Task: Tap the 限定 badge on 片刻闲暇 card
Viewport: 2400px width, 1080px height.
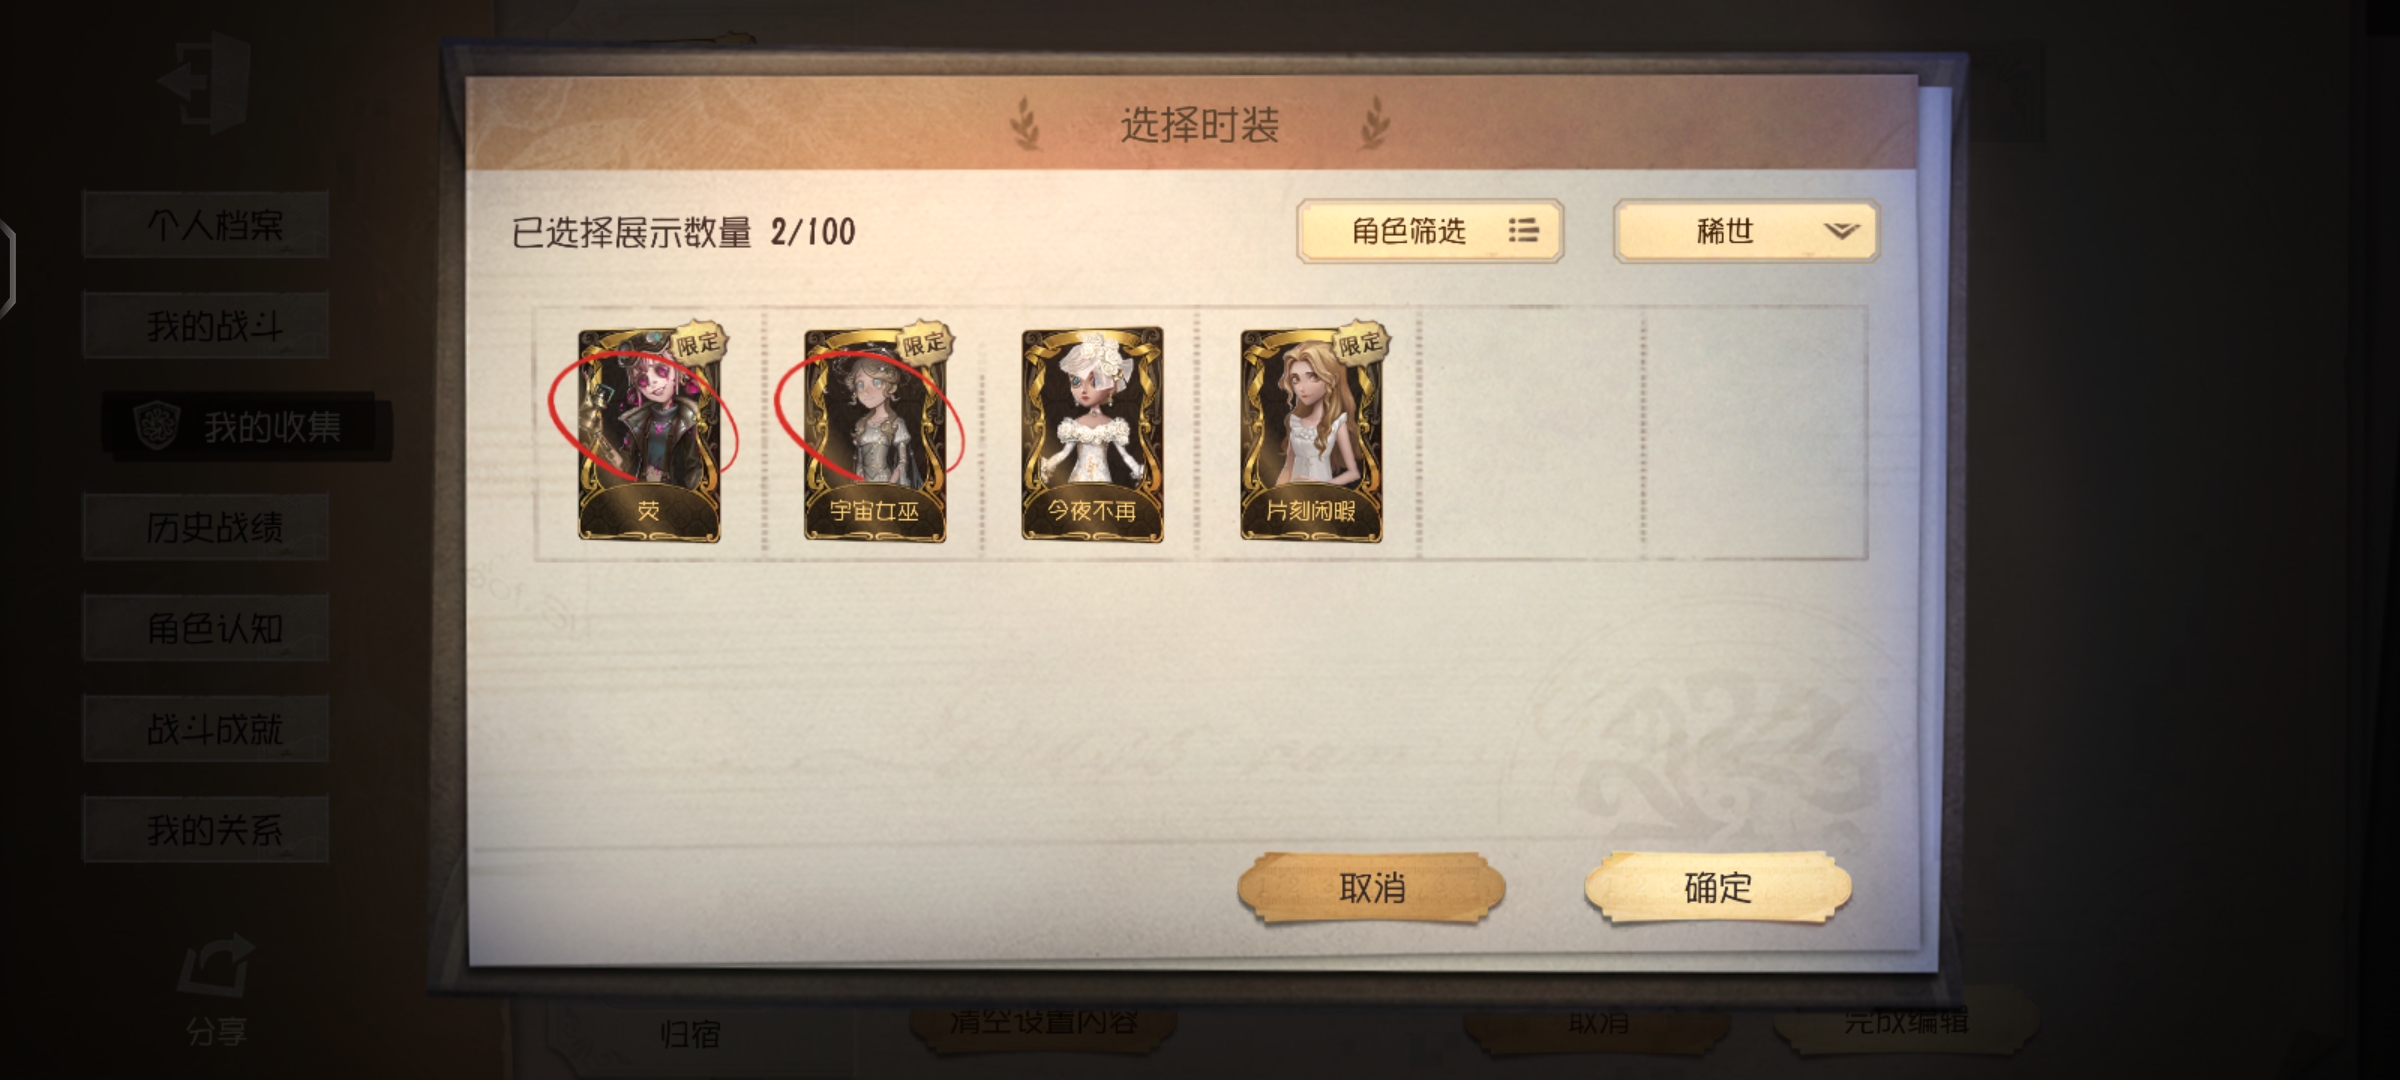Action: (x=1359, y=343)
